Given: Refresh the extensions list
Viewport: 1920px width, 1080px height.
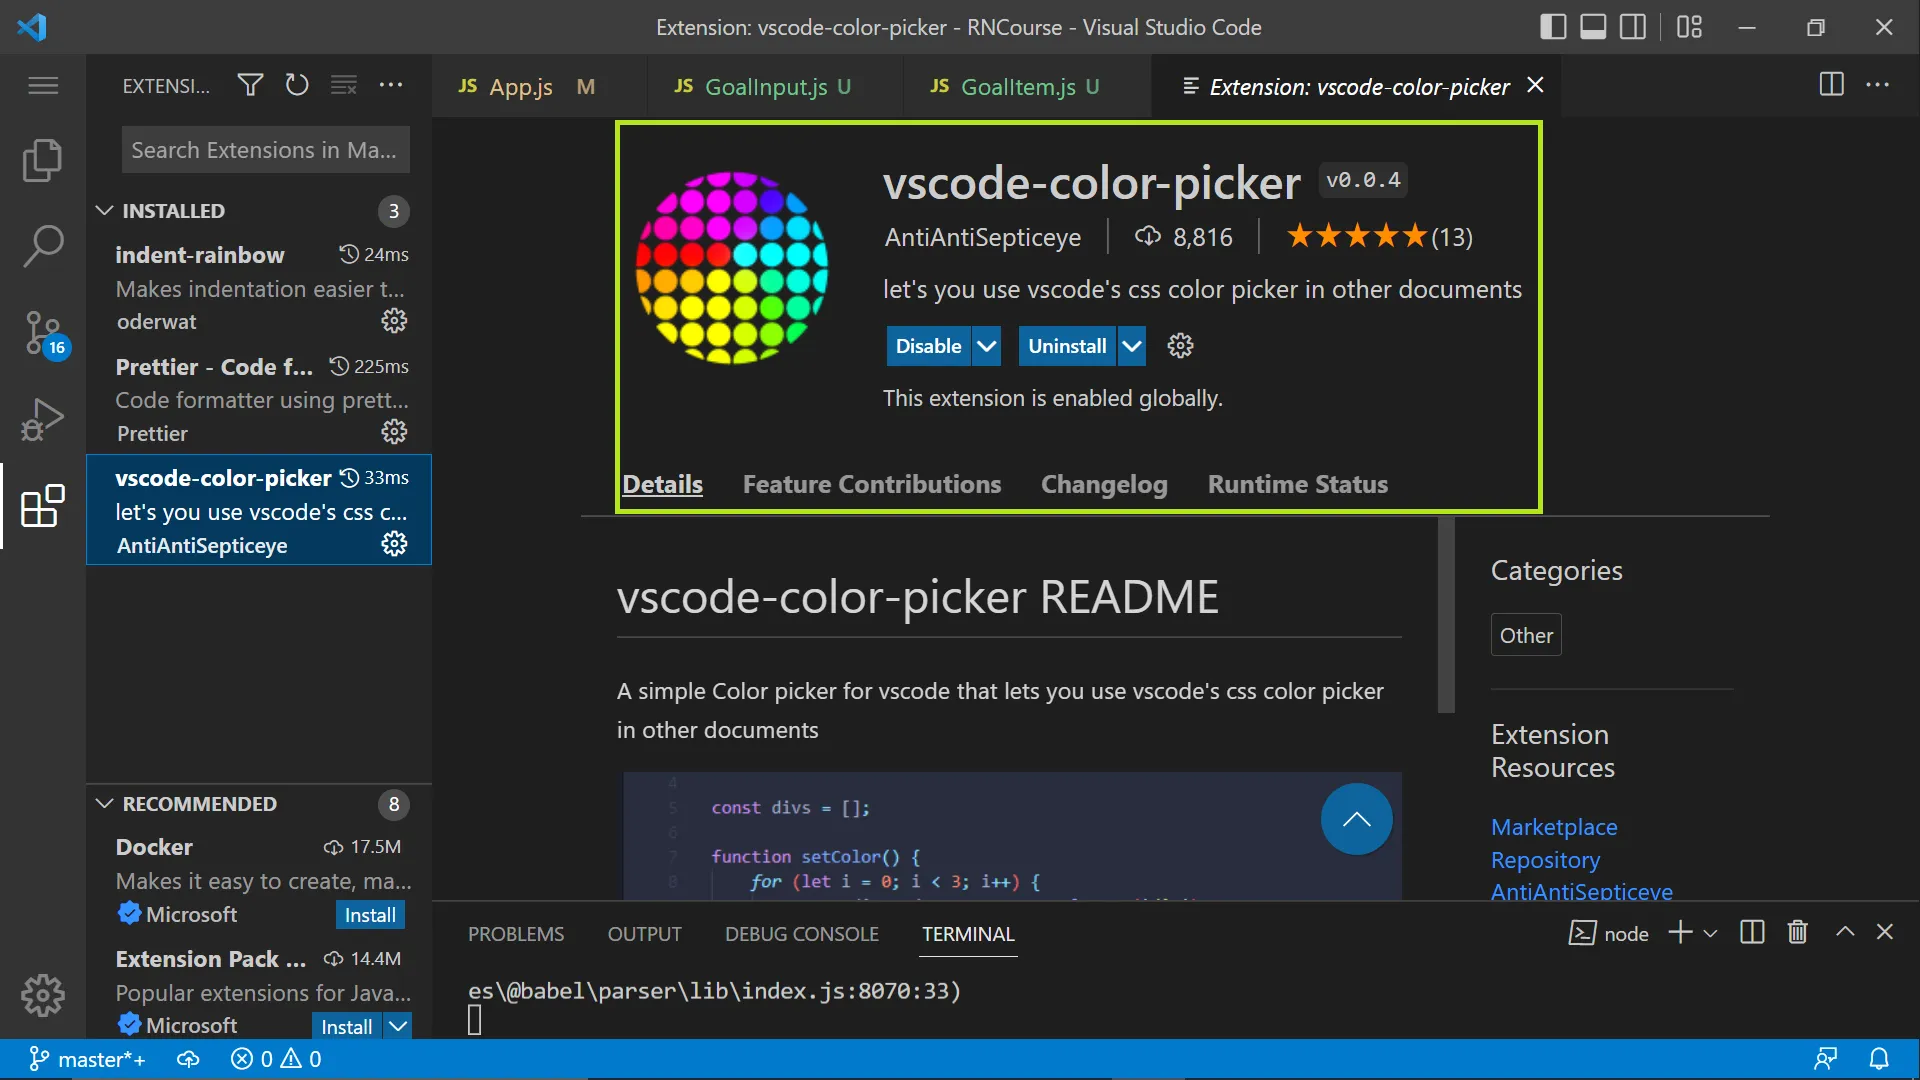Looking at the screenshot, I should click(296, 85).
